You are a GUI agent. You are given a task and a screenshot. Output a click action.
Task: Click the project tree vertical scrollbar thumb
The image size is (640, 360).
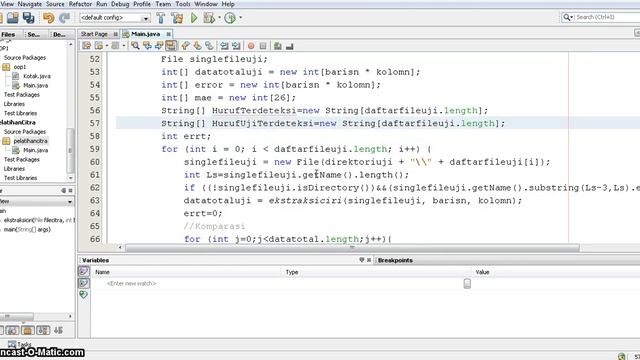click(x=70, y=150)
